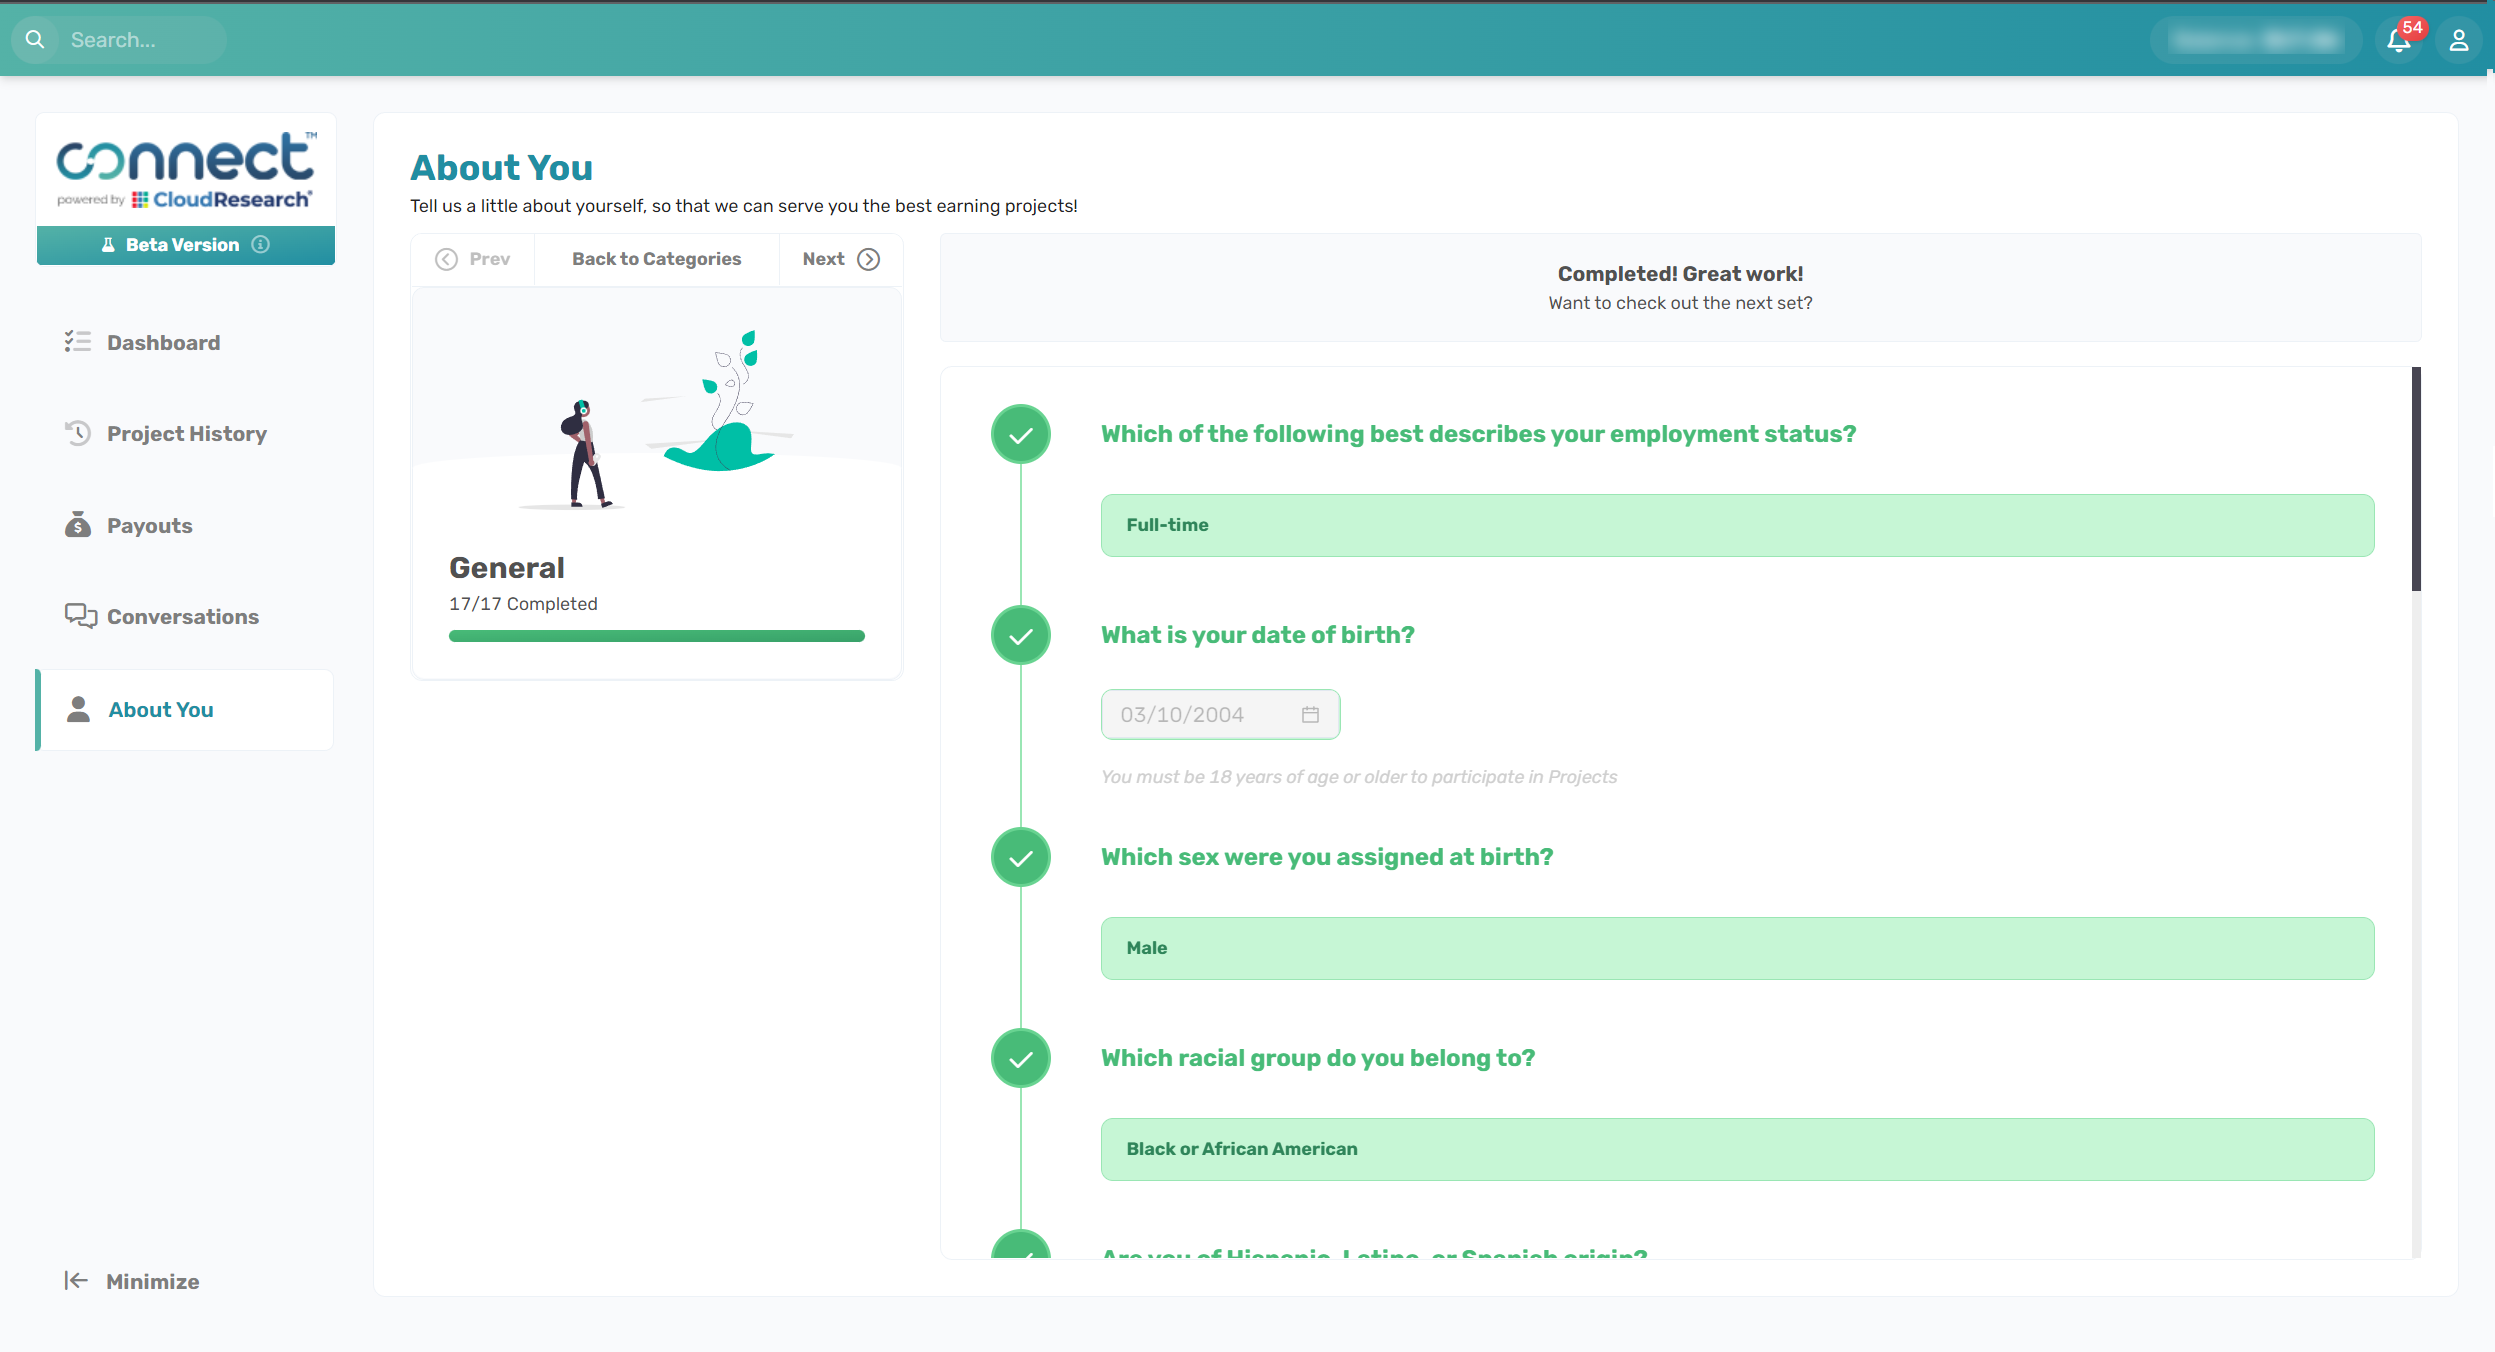Image resolution: width=2495 pixels, height=1352 pixels.
Task: Click the Back to Categories button
Action: tap(656, 259)
